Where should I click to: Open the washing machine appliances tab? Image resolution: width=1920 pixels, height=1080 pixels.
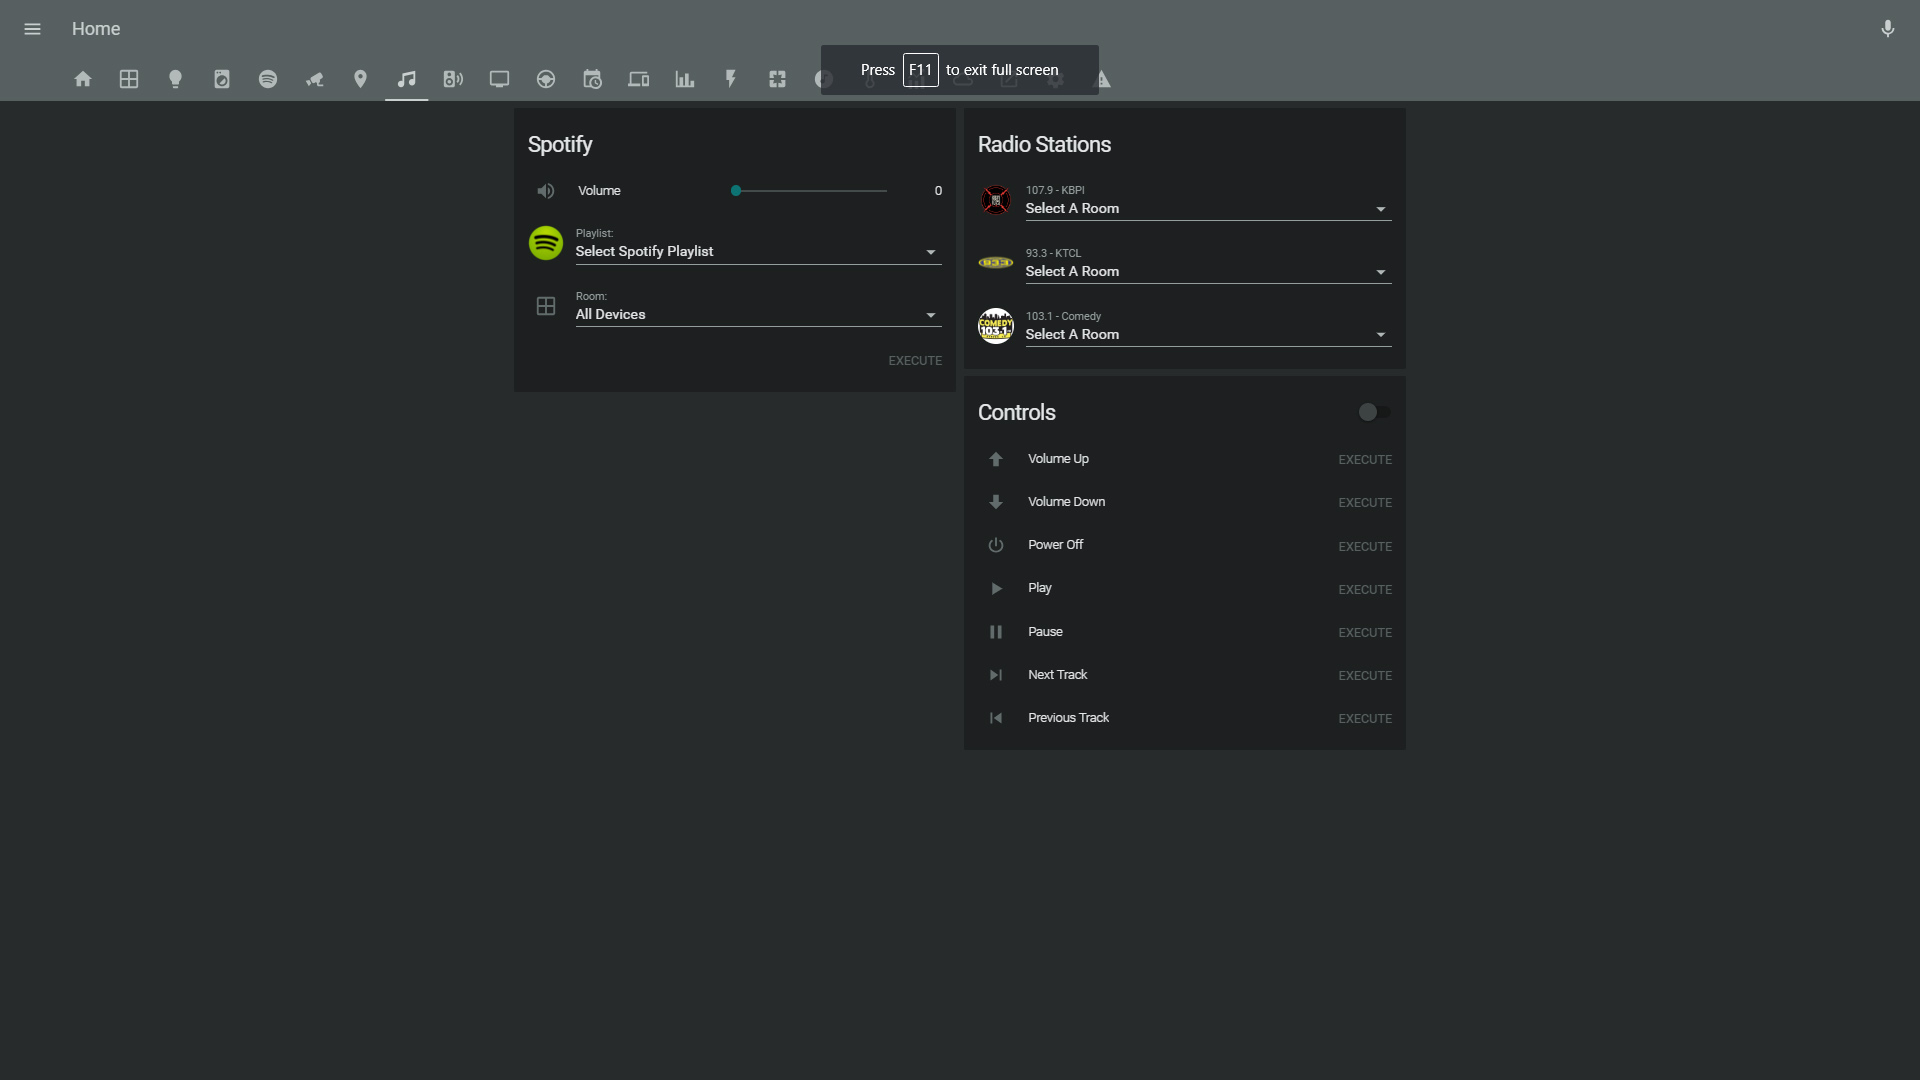[222, 79]
